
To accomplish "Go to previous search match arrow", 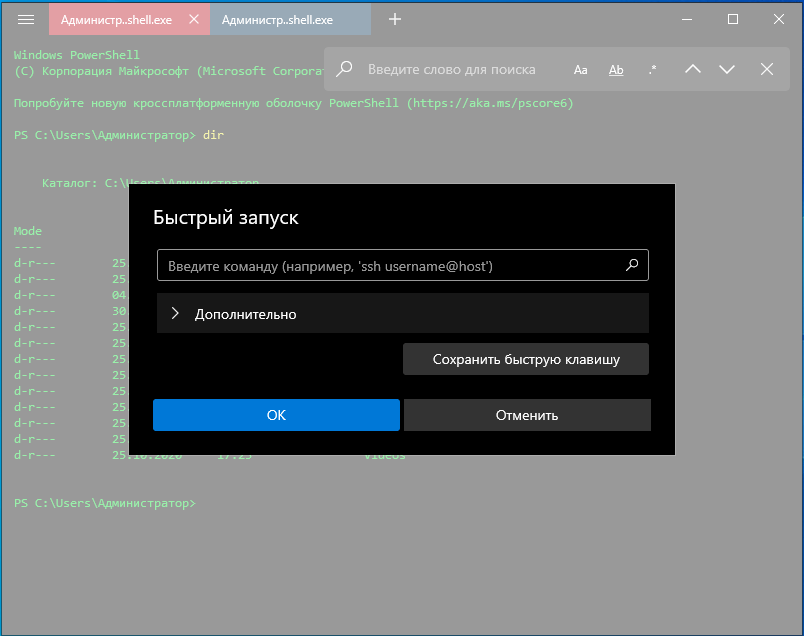I will (x=692, y=69).
